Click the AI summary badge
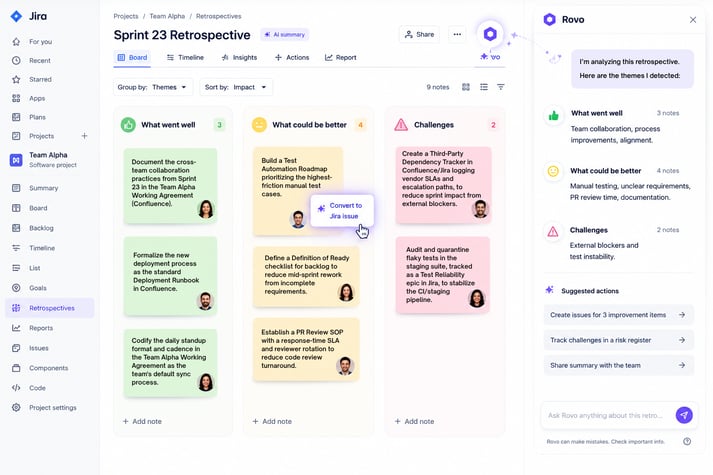713x475 pixels. (285, 35)
